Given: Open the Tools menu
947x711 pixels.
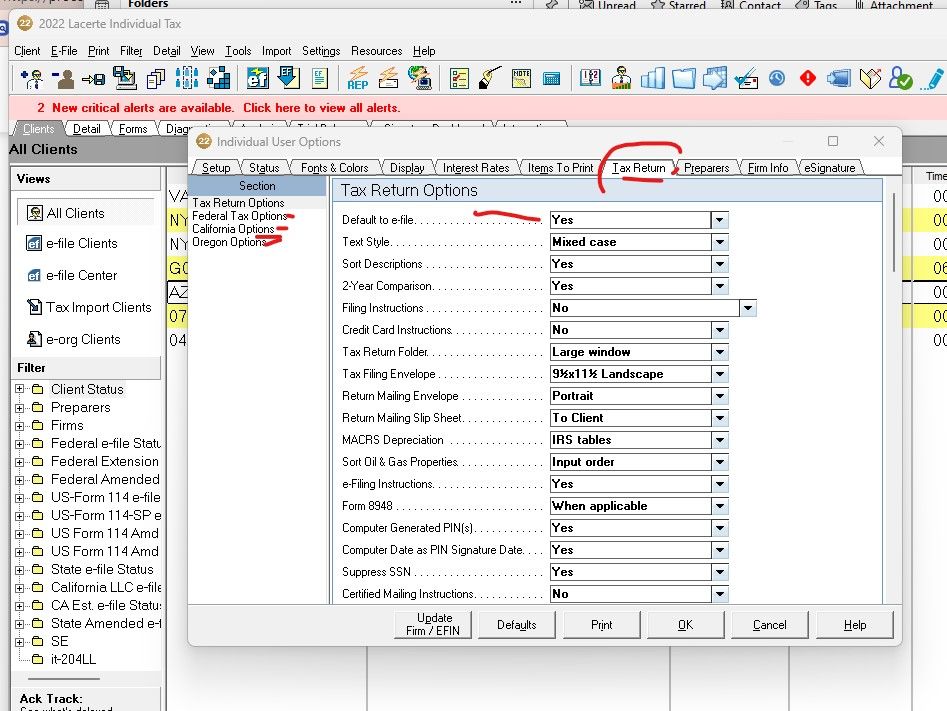Looking at the screenshot, I should tap(238, 51).
